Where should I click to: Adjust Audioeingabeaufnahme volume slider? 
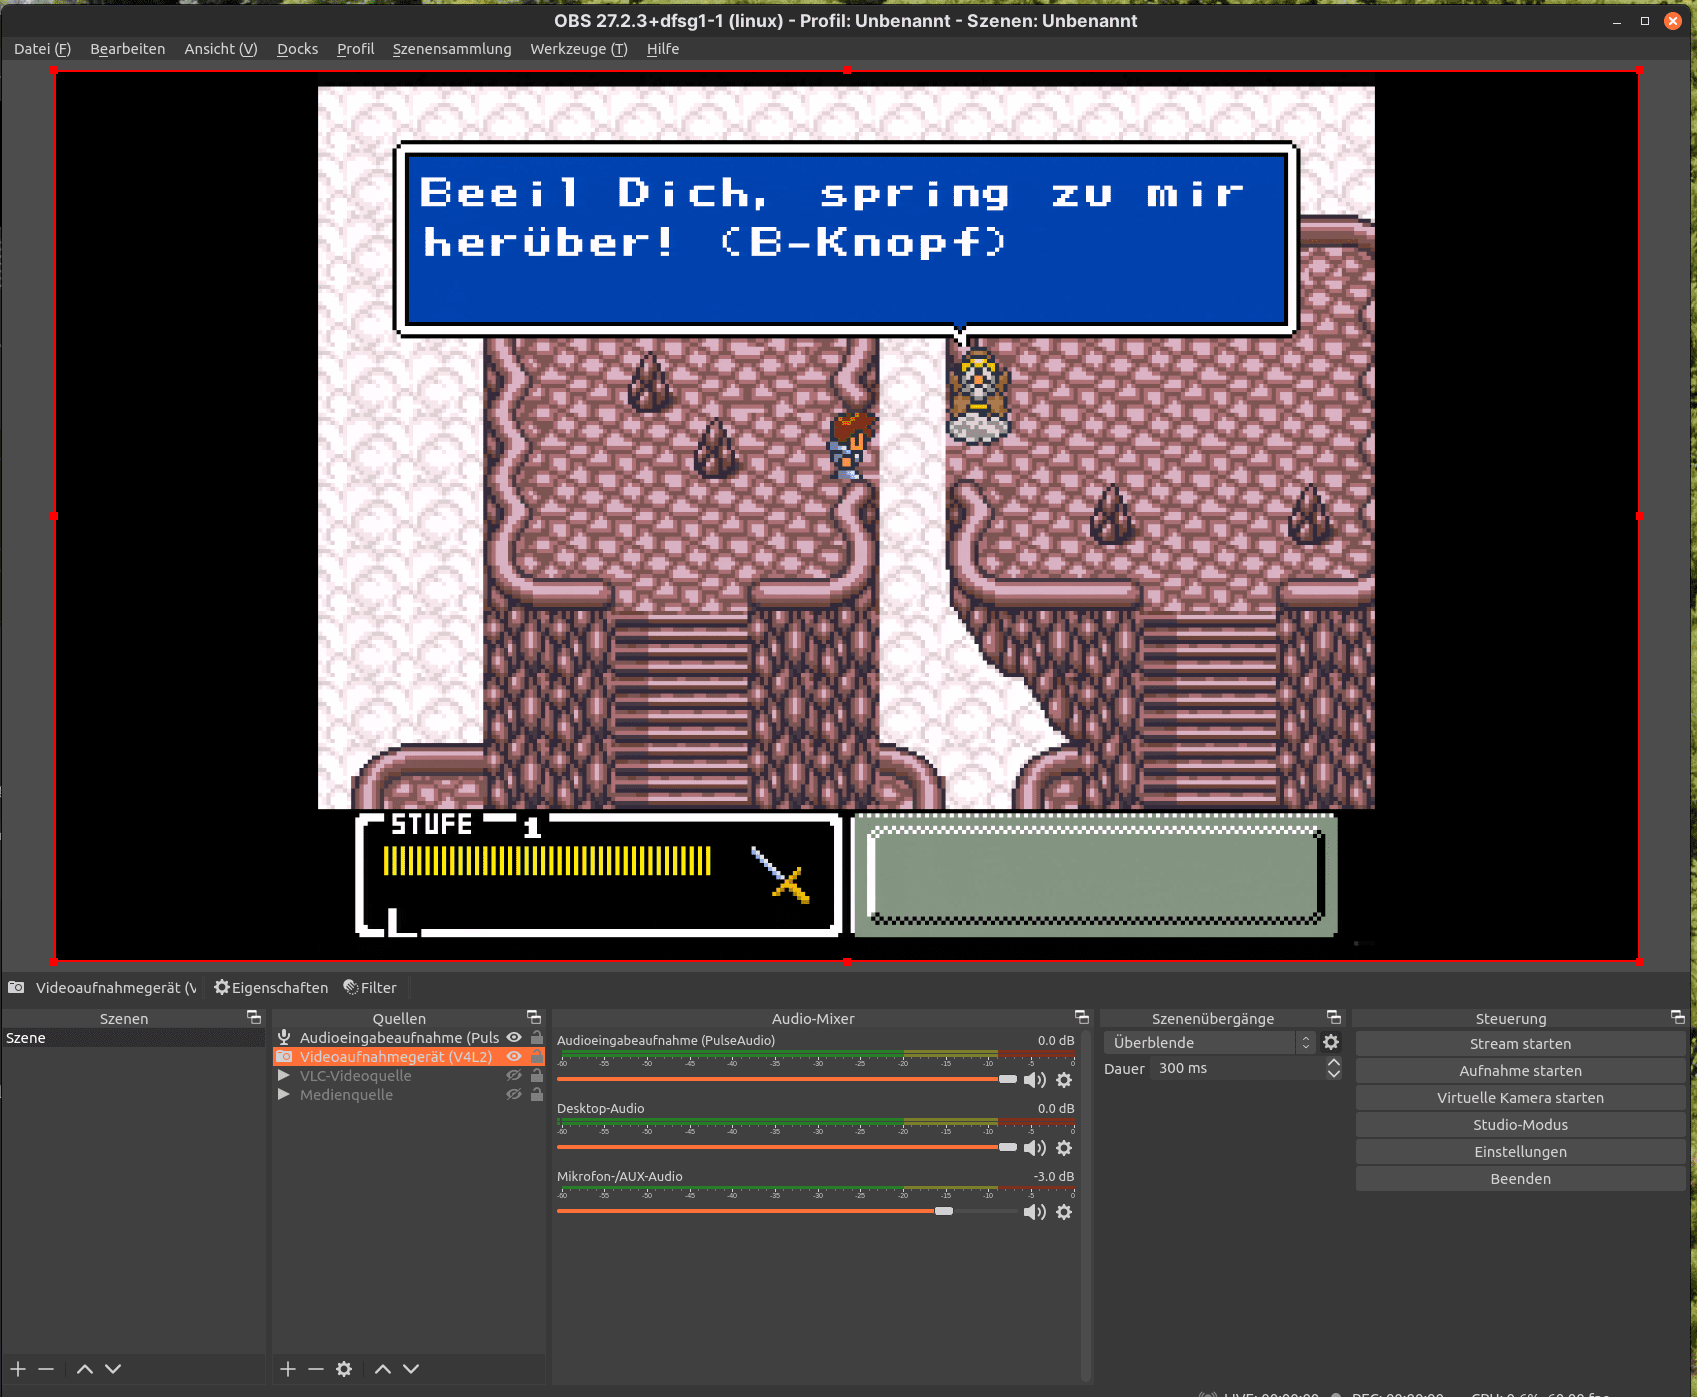click(x=787, y=1079)
